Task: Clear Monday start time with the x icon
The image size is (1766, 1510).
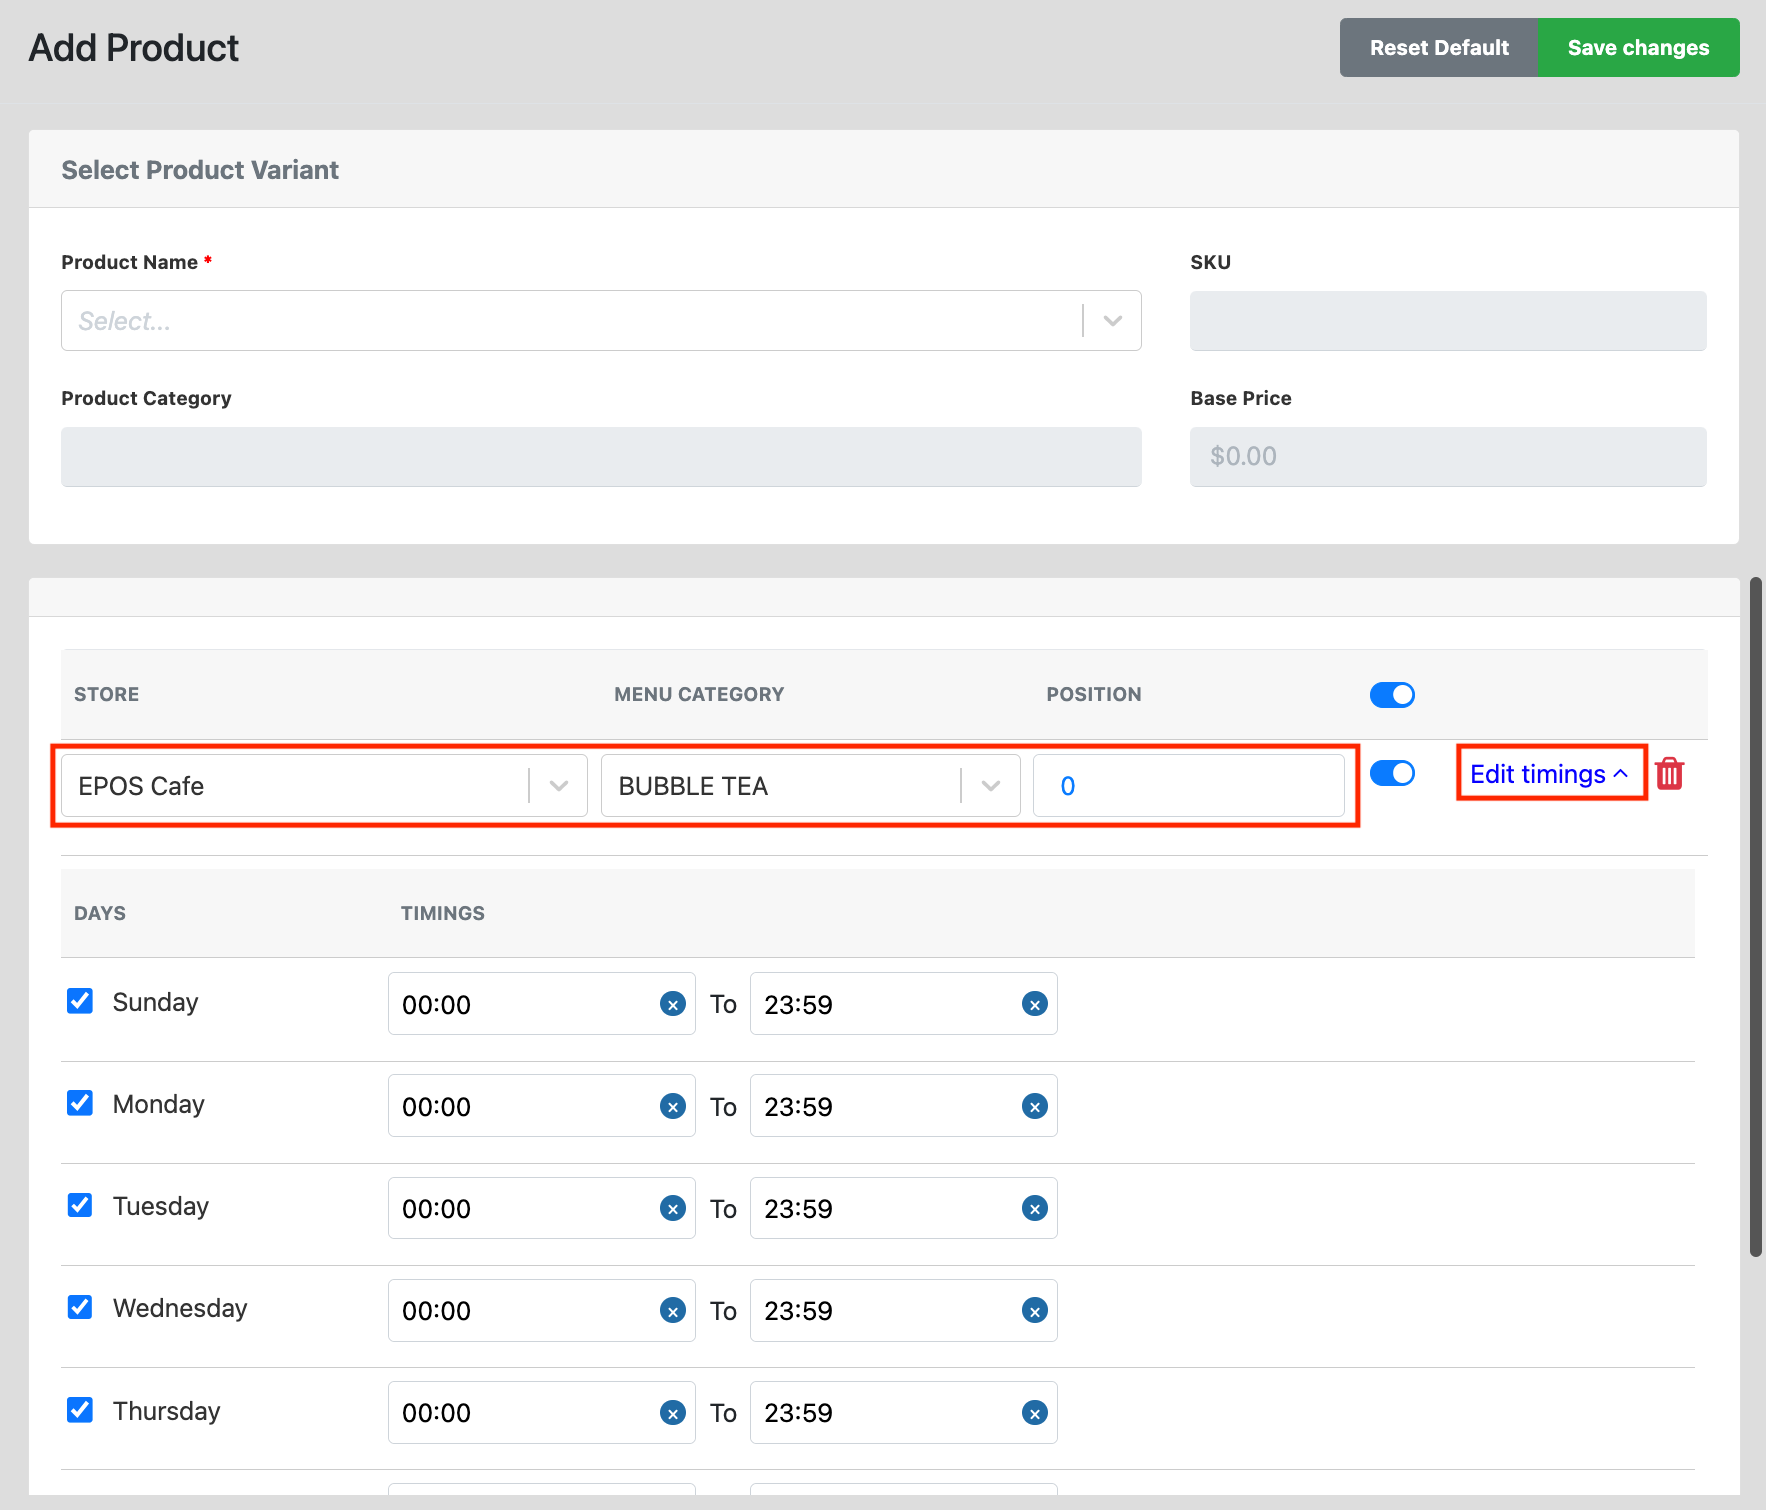Action: pyautogui.click(x=673, y=1106)
